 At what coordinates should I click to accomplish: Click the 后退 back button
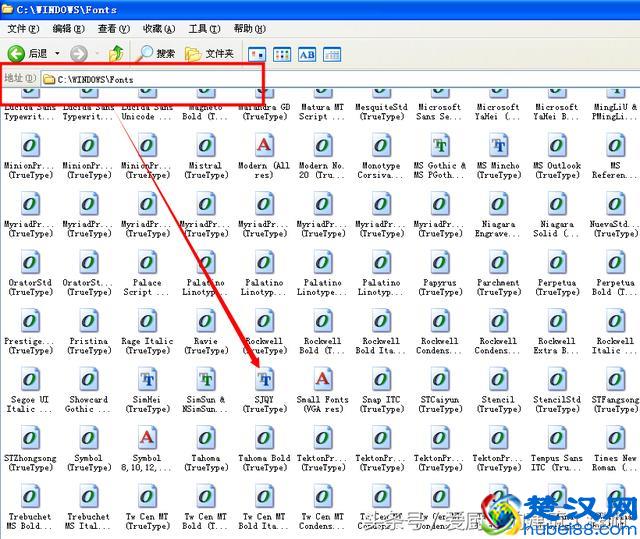pyautogui.click(x=28, y=53)
